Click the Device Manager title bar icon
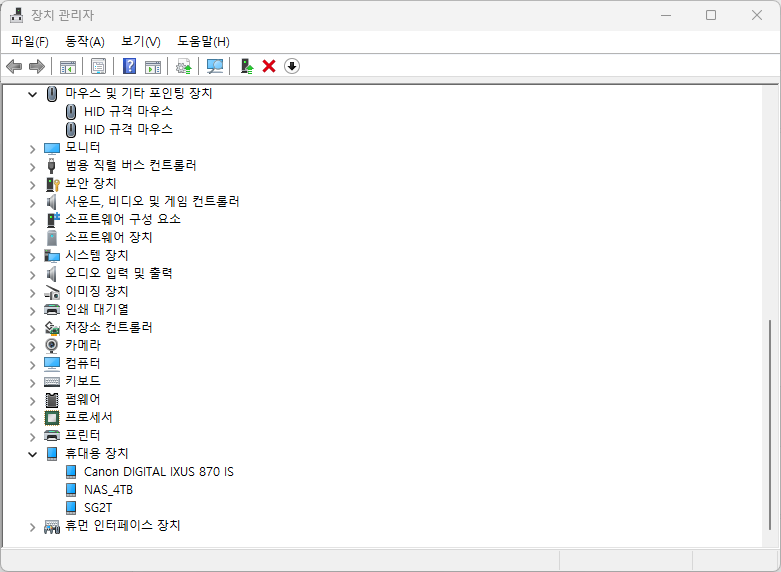Image resolution: width=781 pixels, height=572 pixels. [16, 15]
